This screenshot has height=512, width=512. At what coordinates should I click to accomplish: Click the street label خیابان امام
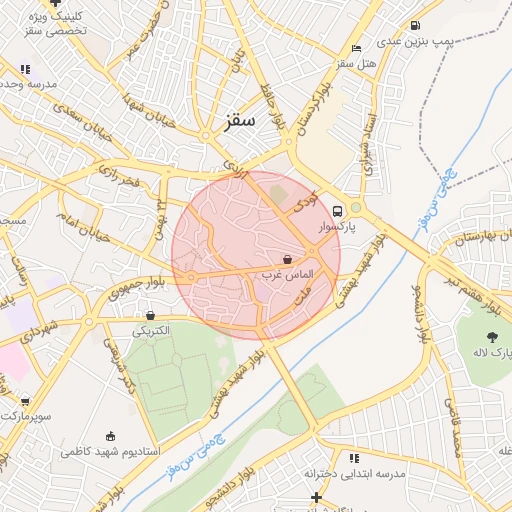pyautogui.click(x=83, y=228)
